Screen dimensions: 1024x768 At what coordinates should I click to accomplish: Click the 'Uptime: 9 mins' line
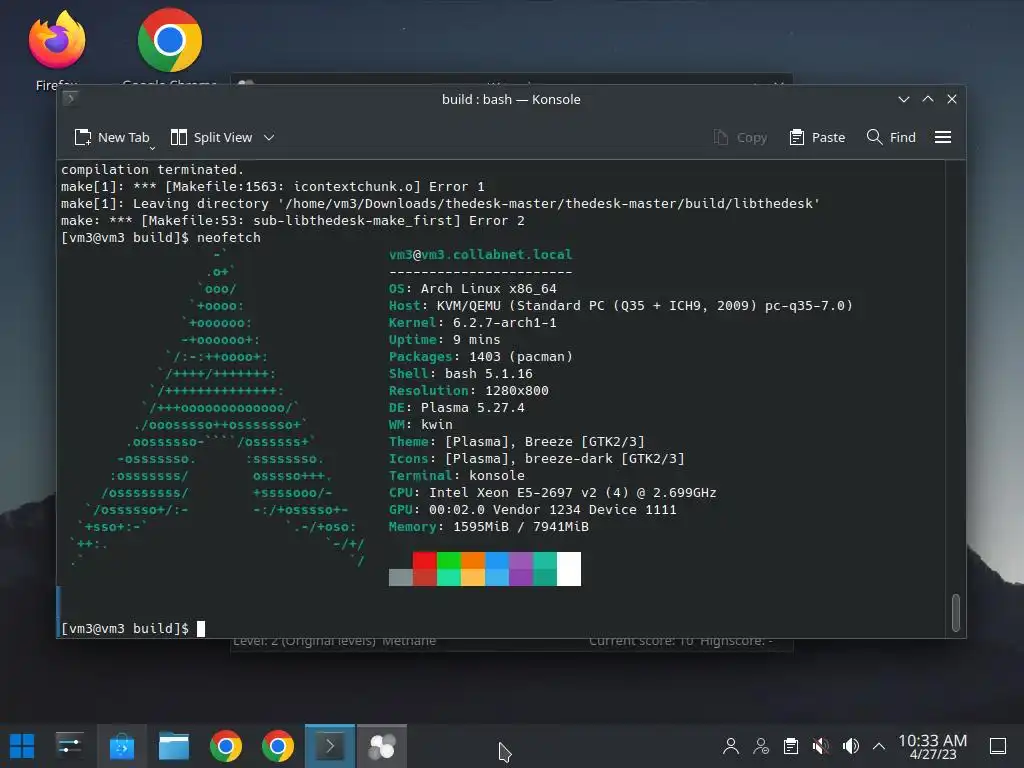click(x=445, y=340)
